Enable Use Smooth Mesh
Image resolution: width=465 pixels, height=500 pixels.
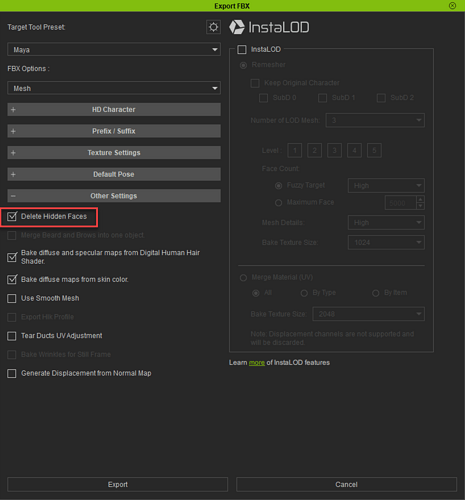[x=12, y=298]
